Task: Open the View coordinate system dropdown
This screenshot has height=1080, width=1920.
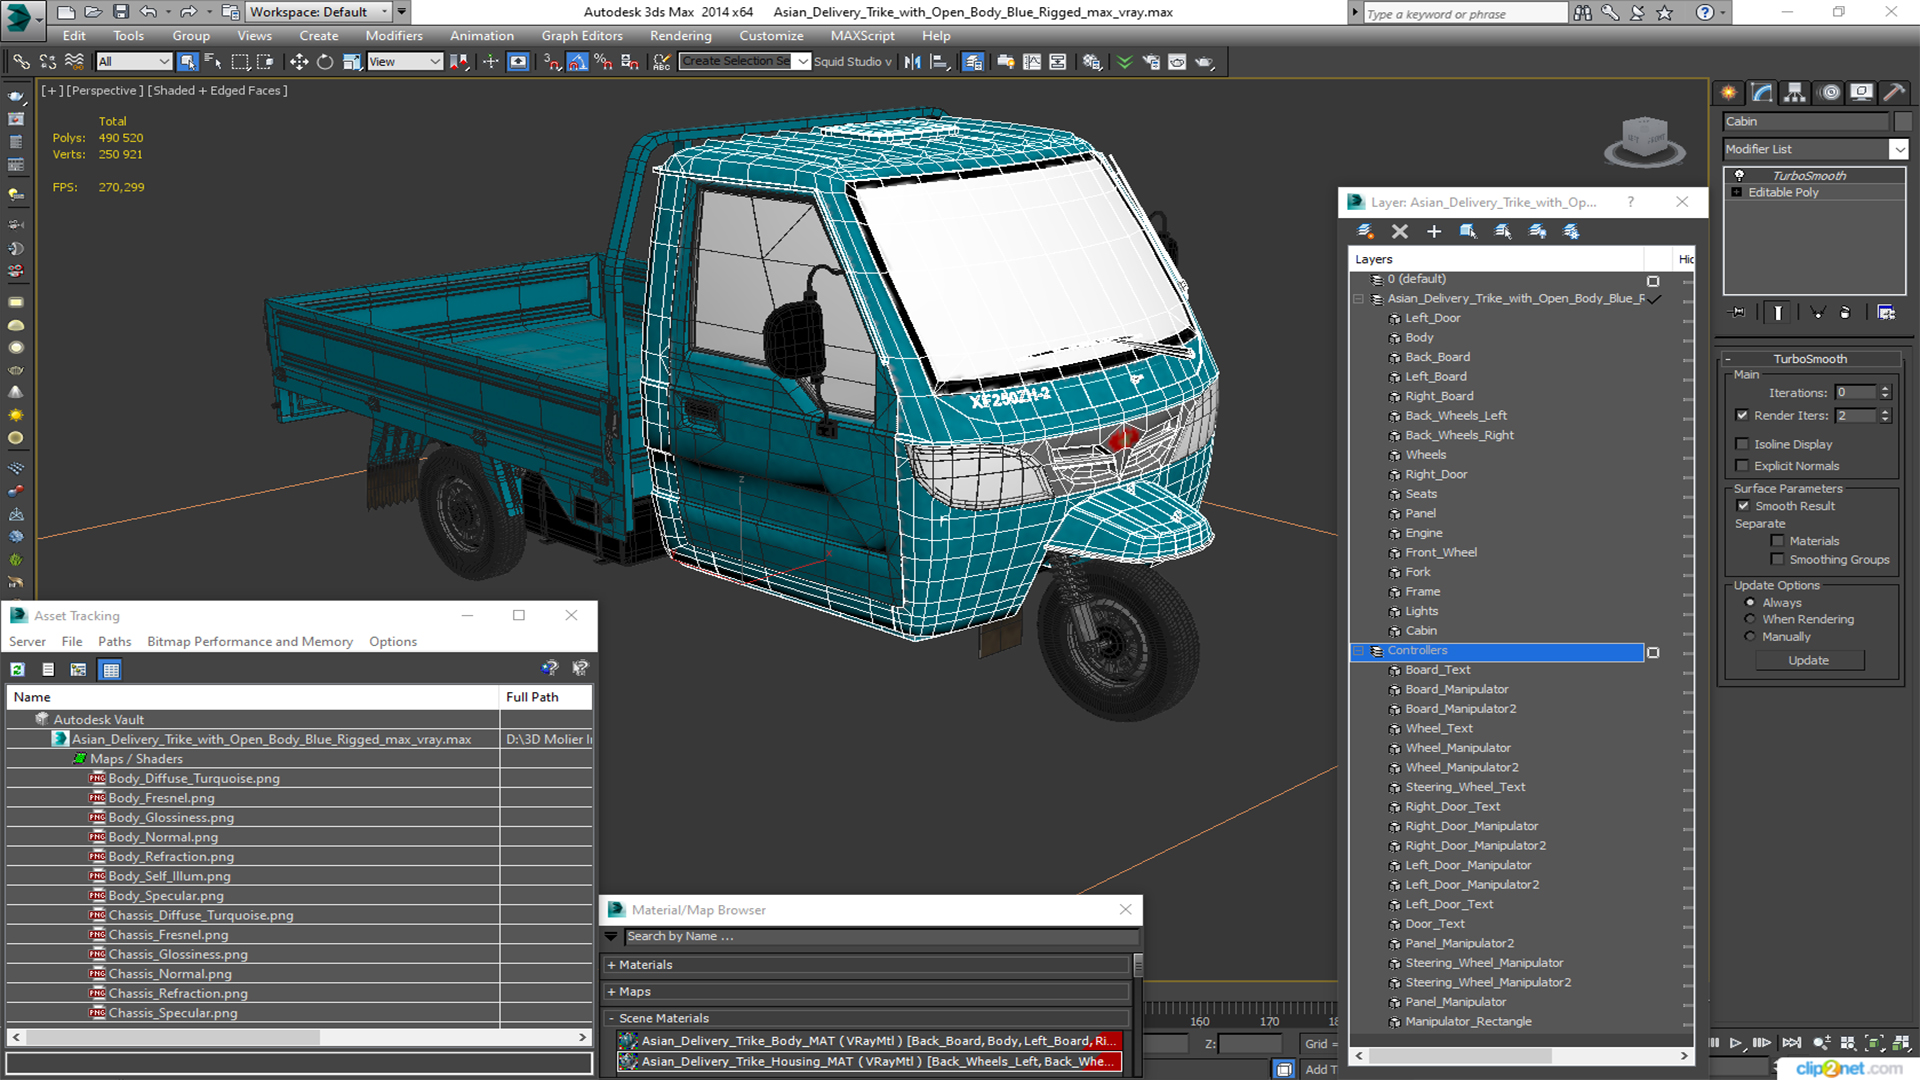Action: click(405, 62)
